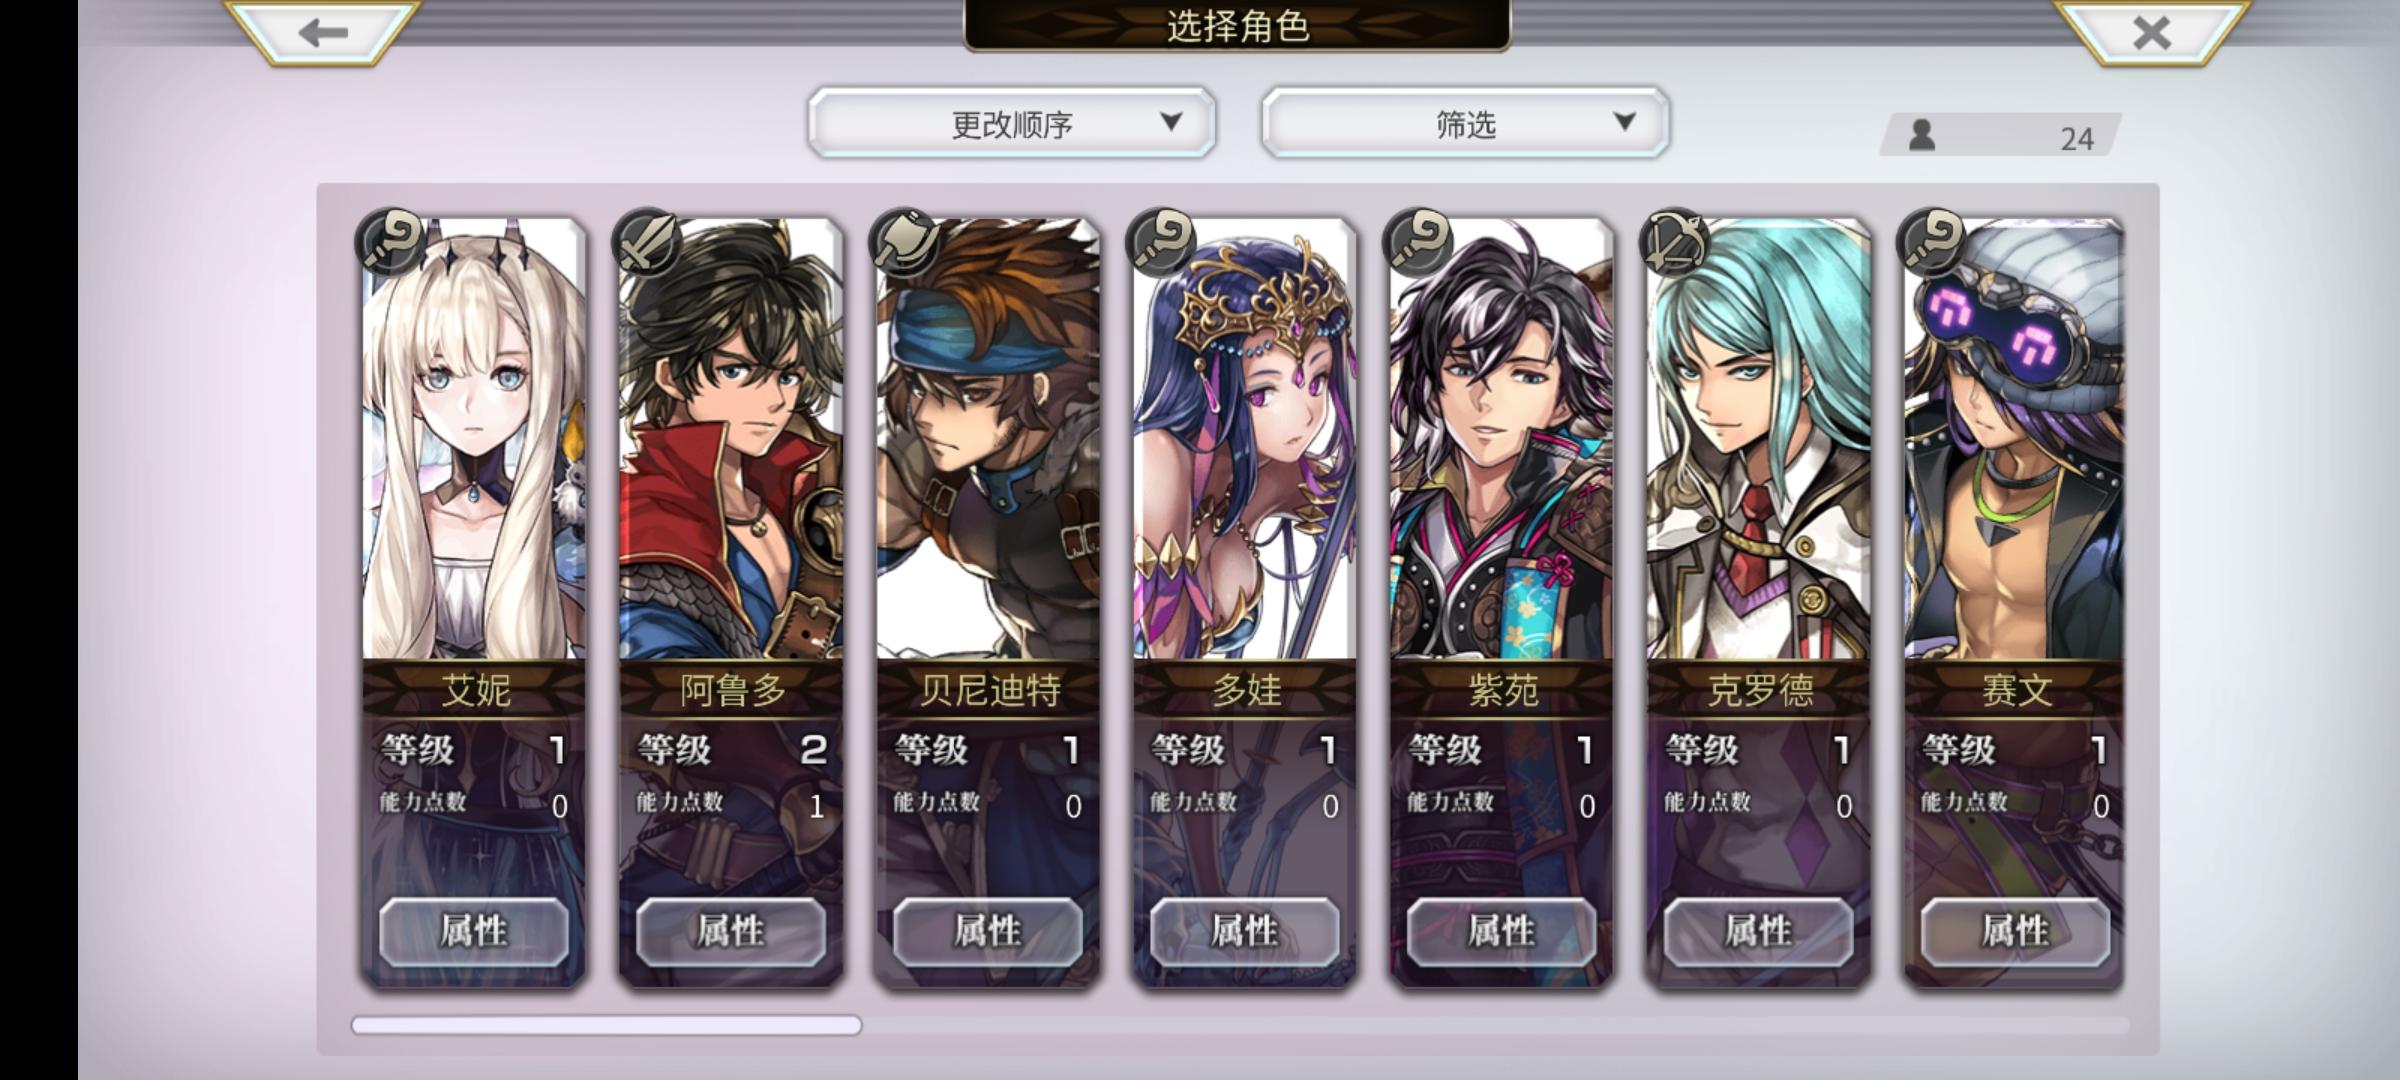Select 克罗德 character portrait

1758,440
